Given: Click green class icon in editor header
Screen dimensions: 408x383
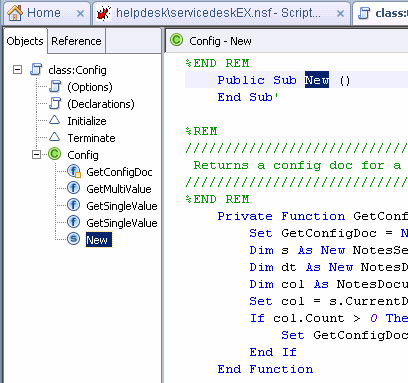Looking at the screenshot, I should coord(177,40).
